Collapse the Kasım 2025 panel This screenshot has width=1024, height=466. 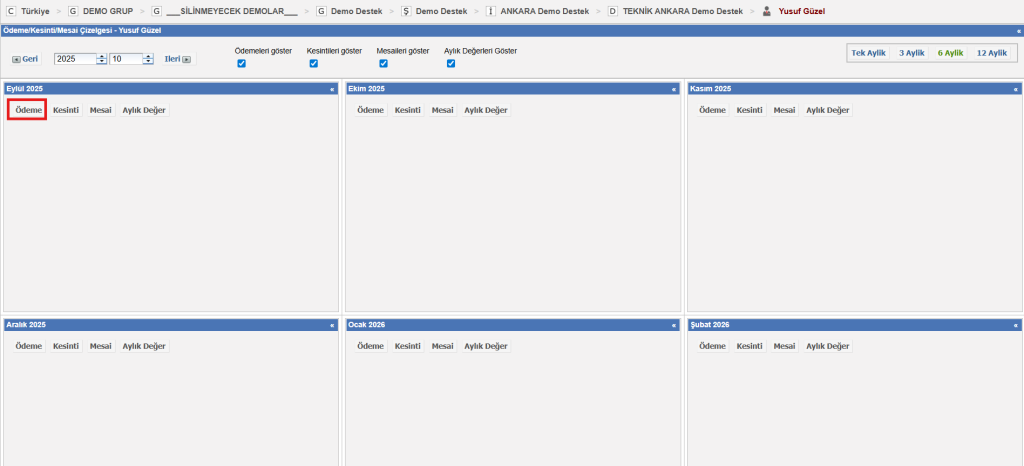tap(1016, 89)
